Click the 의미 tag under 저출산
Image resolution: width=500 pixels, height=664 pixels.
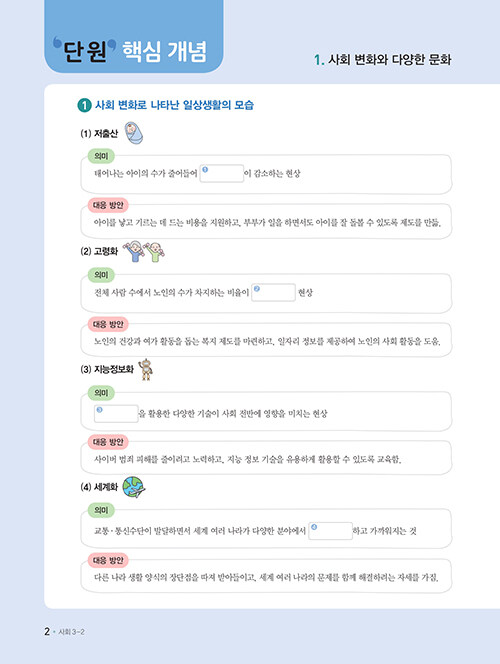[x=101, y=156]
